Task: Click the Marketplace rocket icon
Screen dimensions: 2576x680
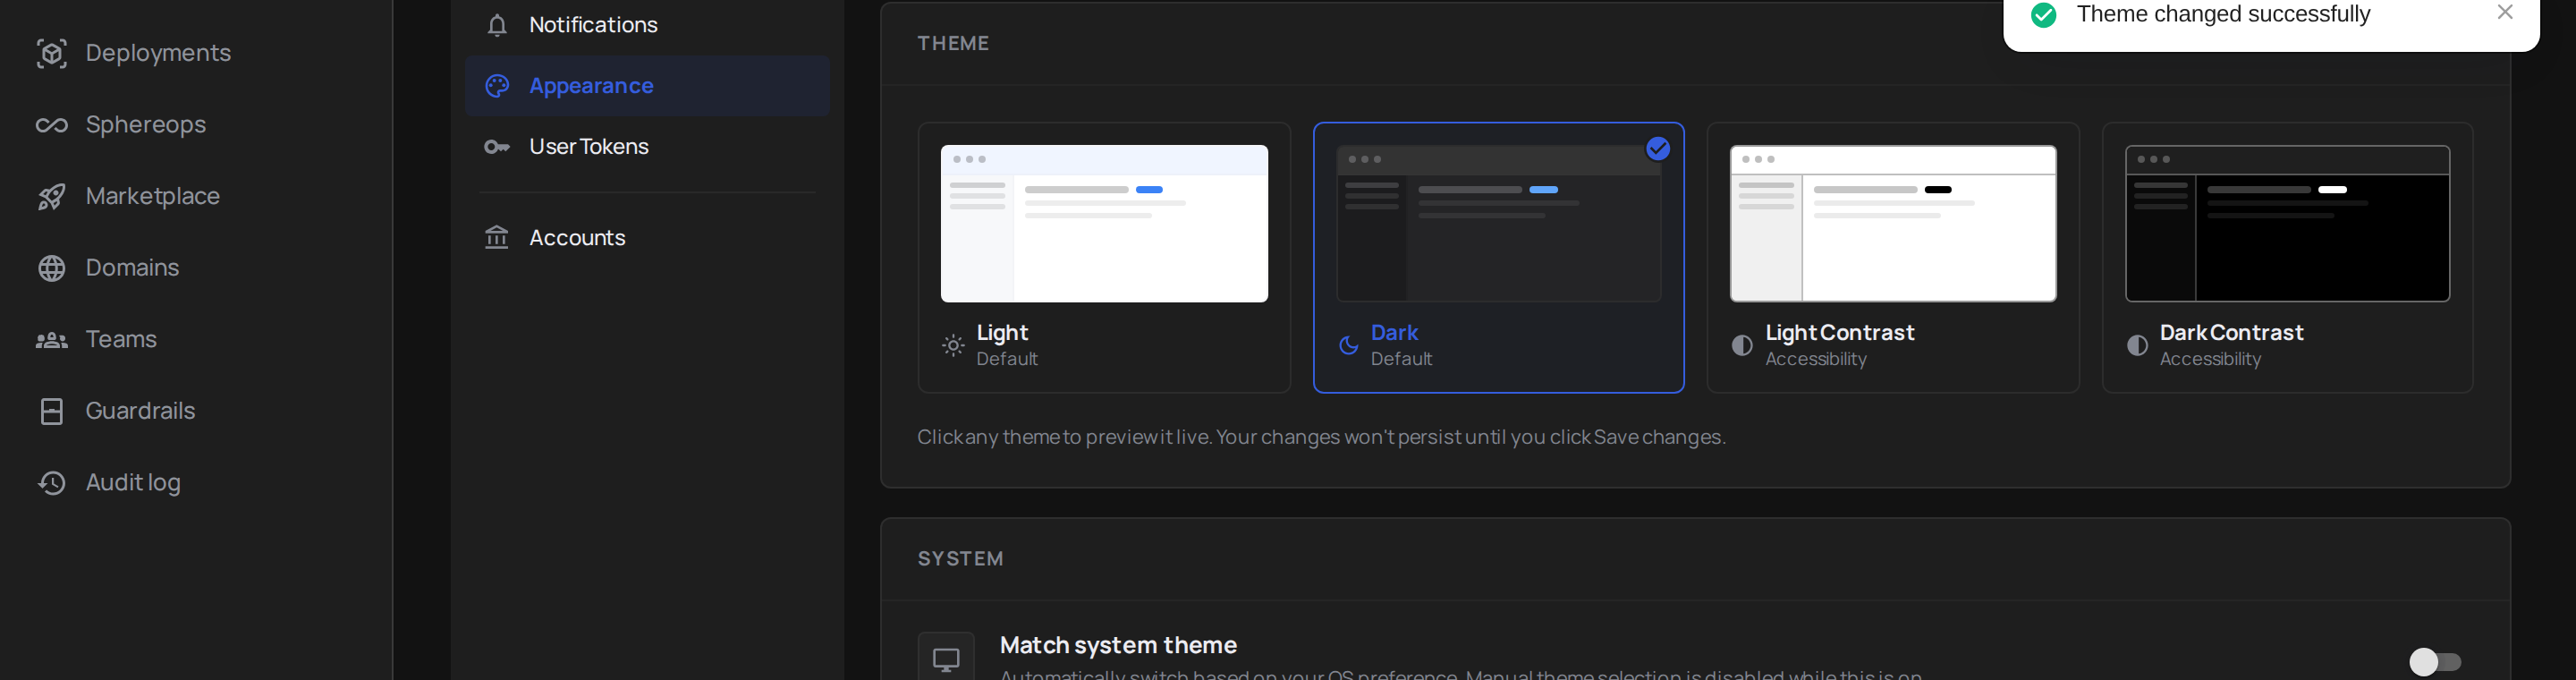Action: (52, 196)
